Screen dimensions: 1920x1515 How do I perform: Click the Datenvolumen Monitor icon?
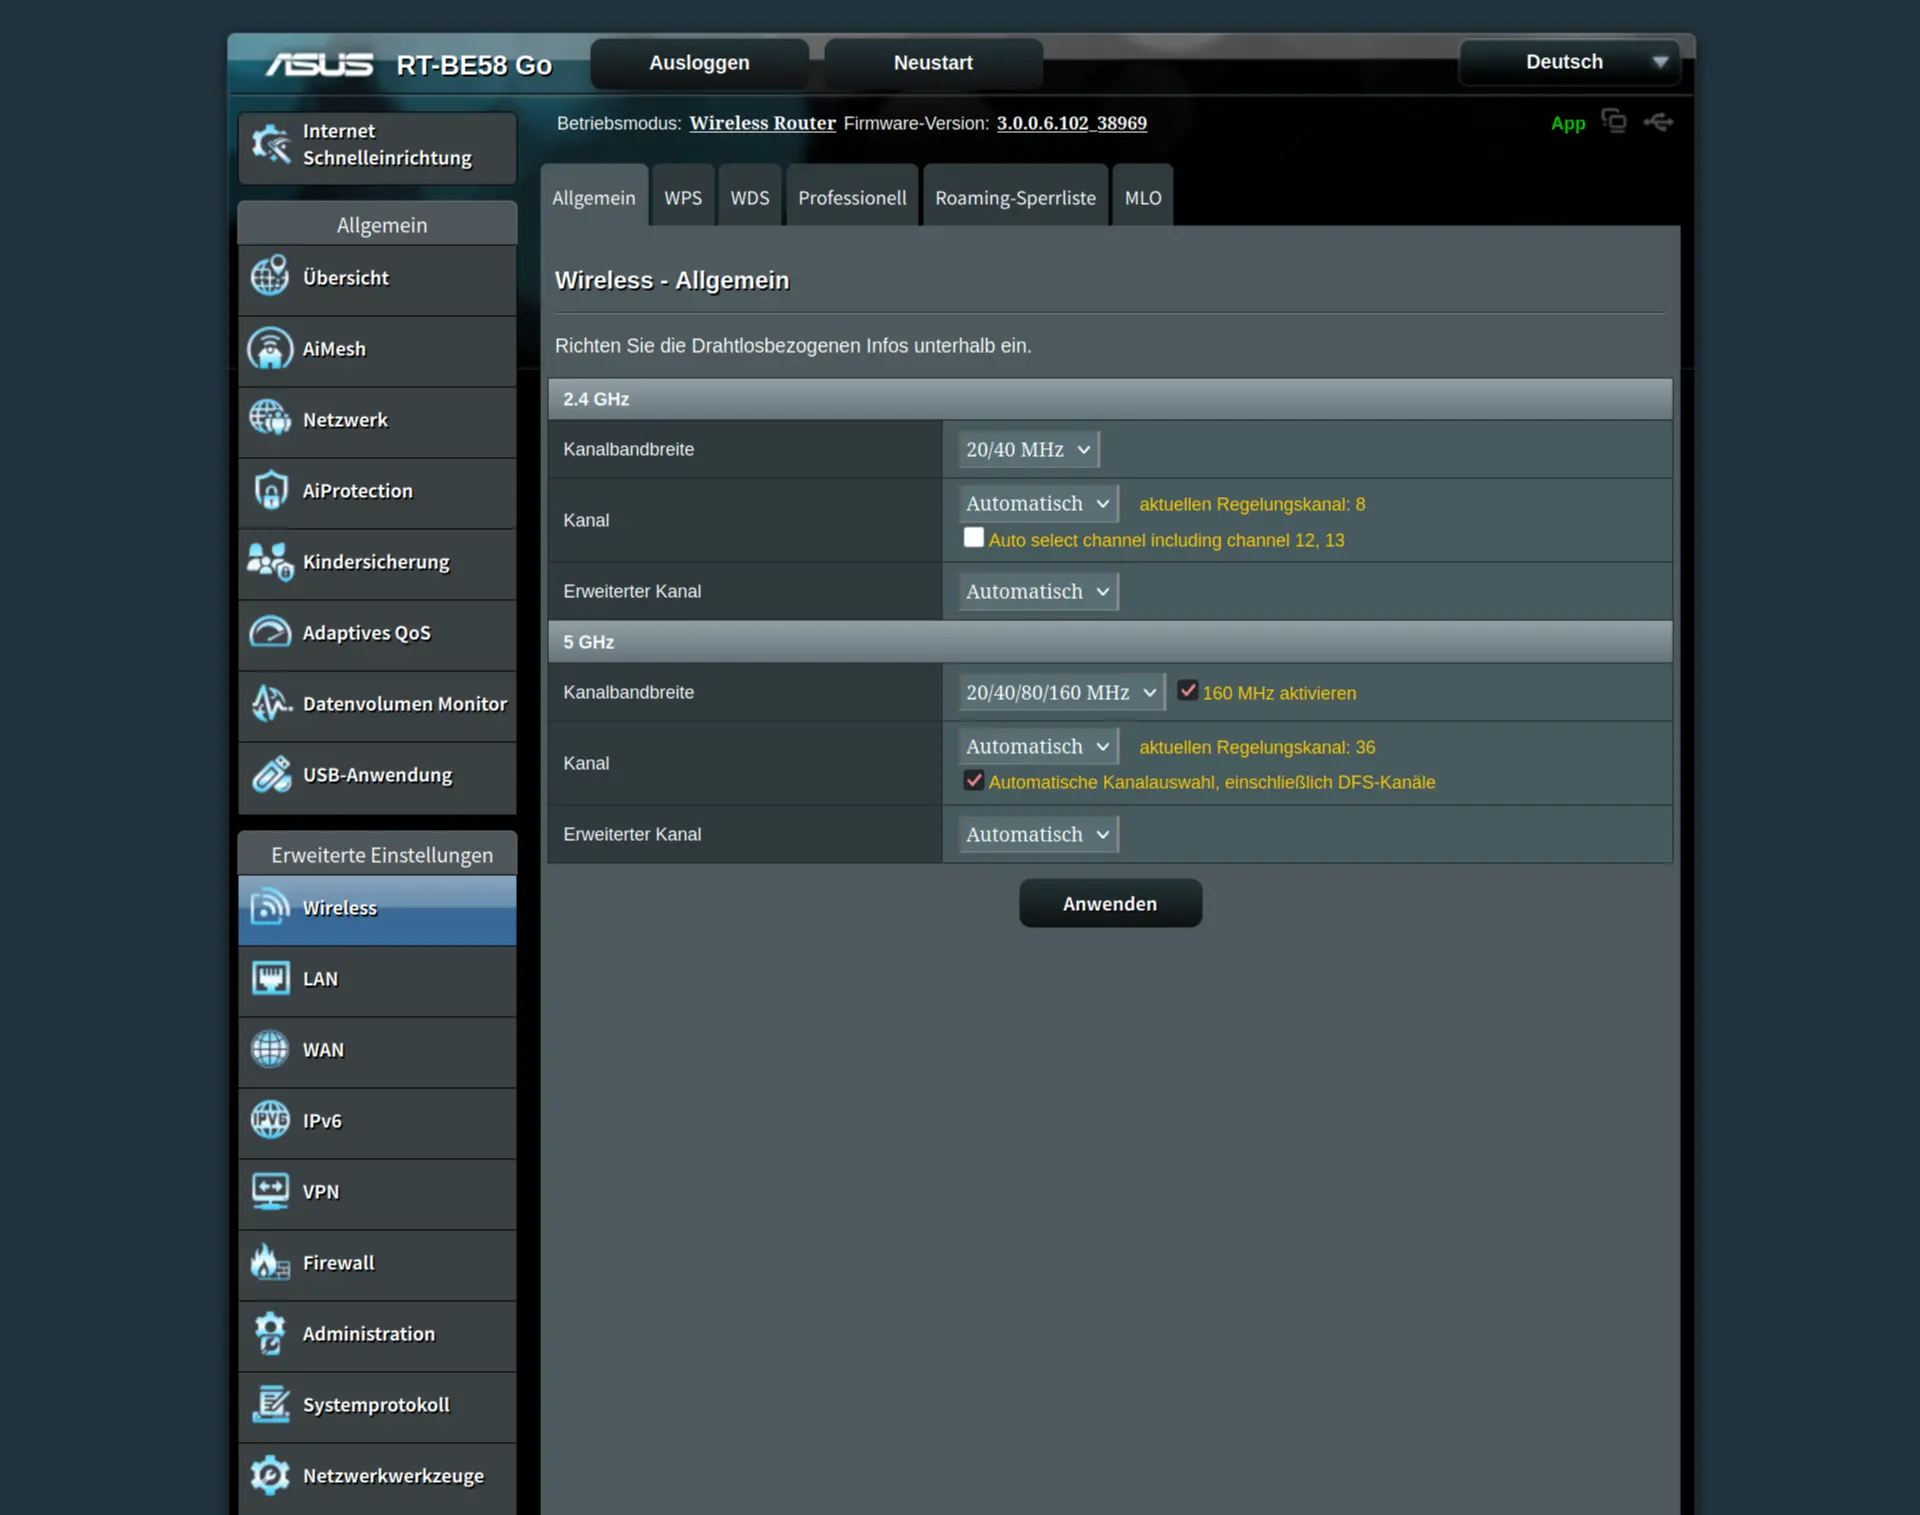270,704
